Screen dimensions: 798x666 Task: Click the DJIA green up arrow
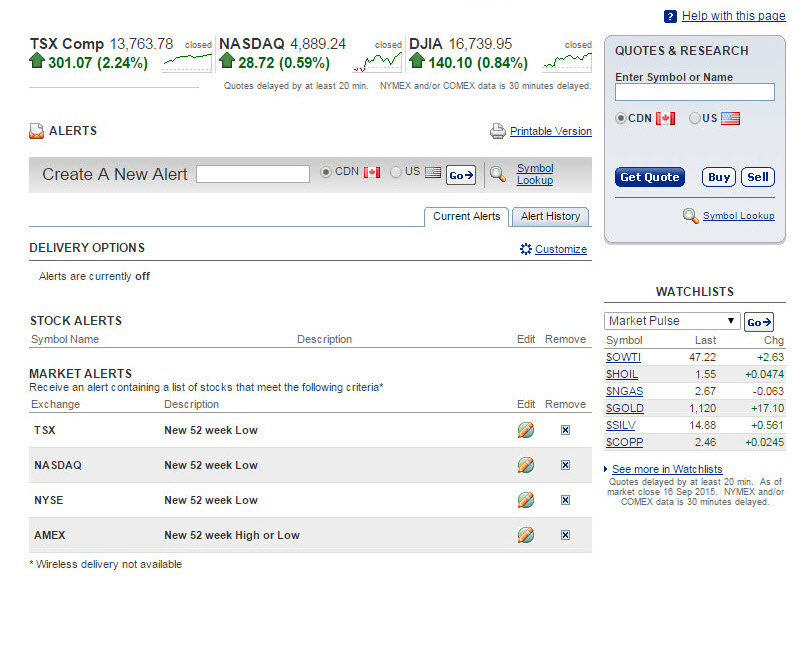tap(417, 61)
